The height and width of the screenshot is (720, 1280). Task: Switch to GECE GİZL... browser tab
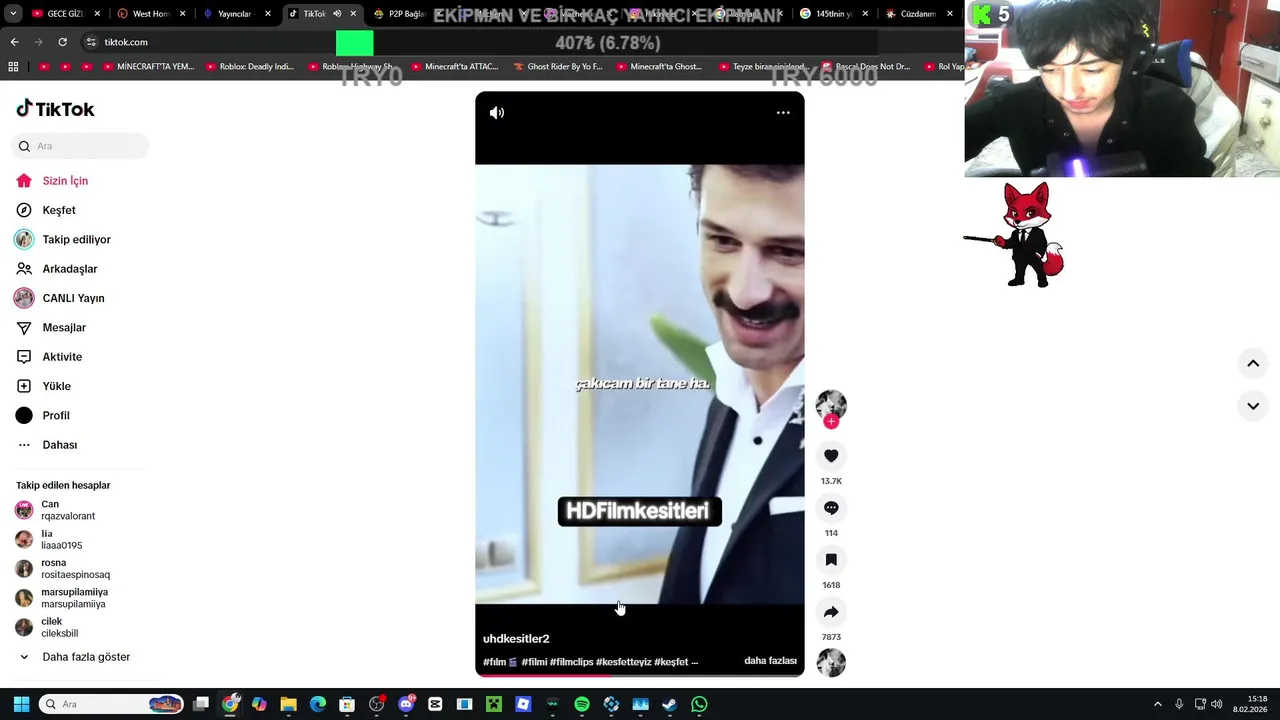coord(65,14)
